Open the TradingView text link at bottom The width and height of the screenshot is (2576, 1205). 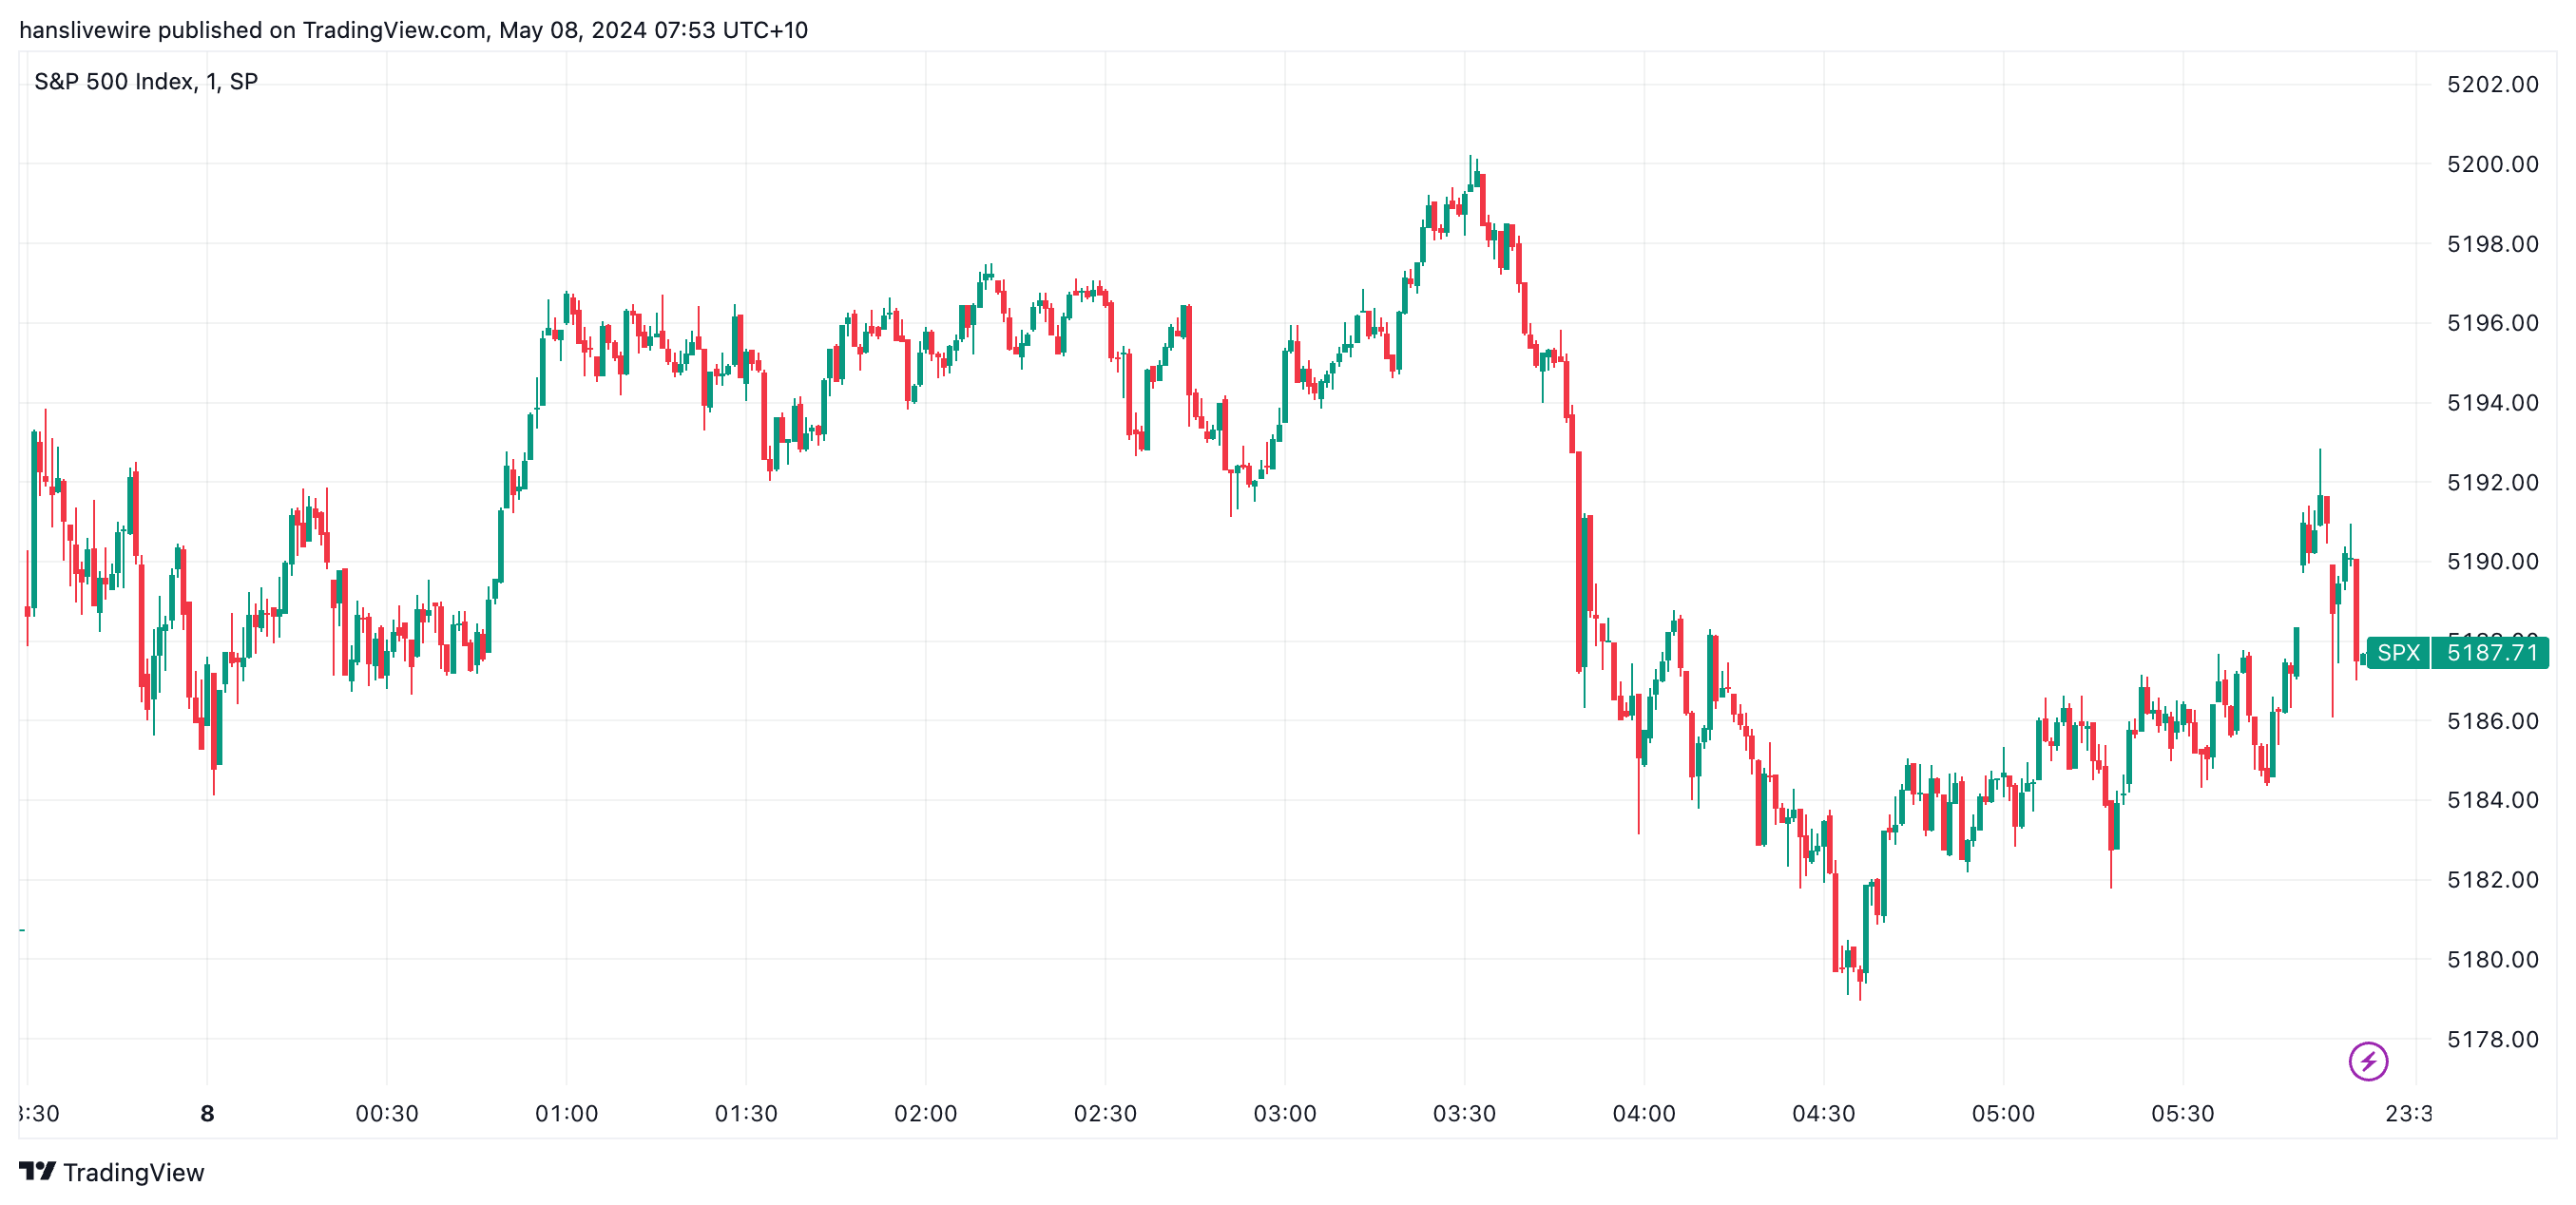click(133, 1172)
